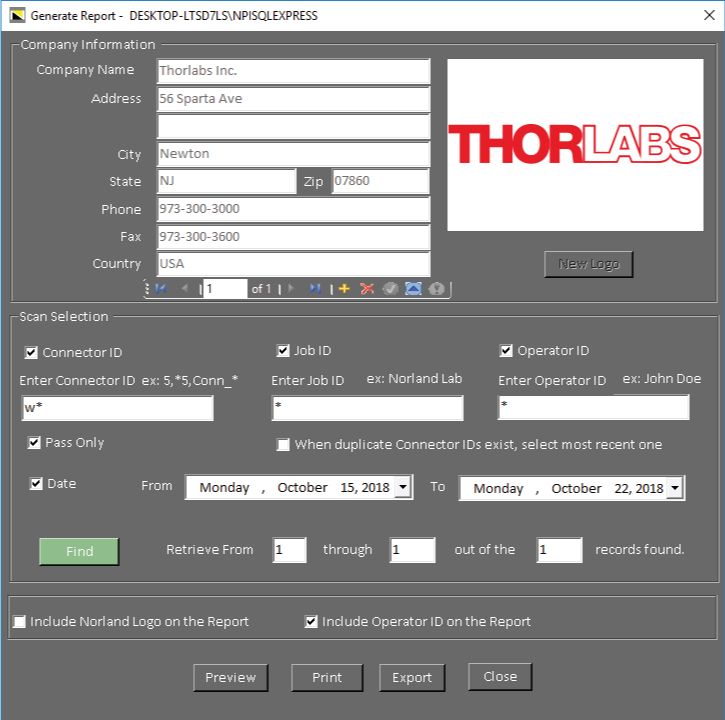Viewport: 725px width, 720px height.
Task: Uncheck the Pass Only checkbox
Action: click(34, 443)
